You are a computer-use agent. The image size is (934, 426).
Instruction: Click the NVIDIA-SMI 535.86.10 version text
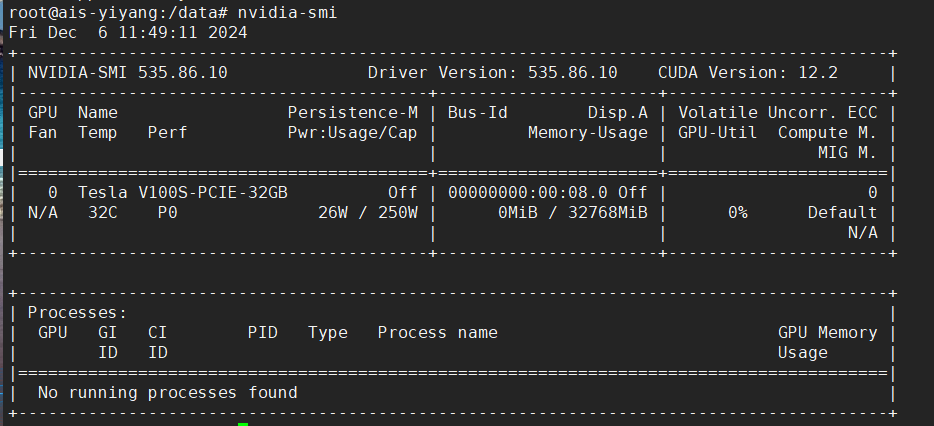pos(127,72)
